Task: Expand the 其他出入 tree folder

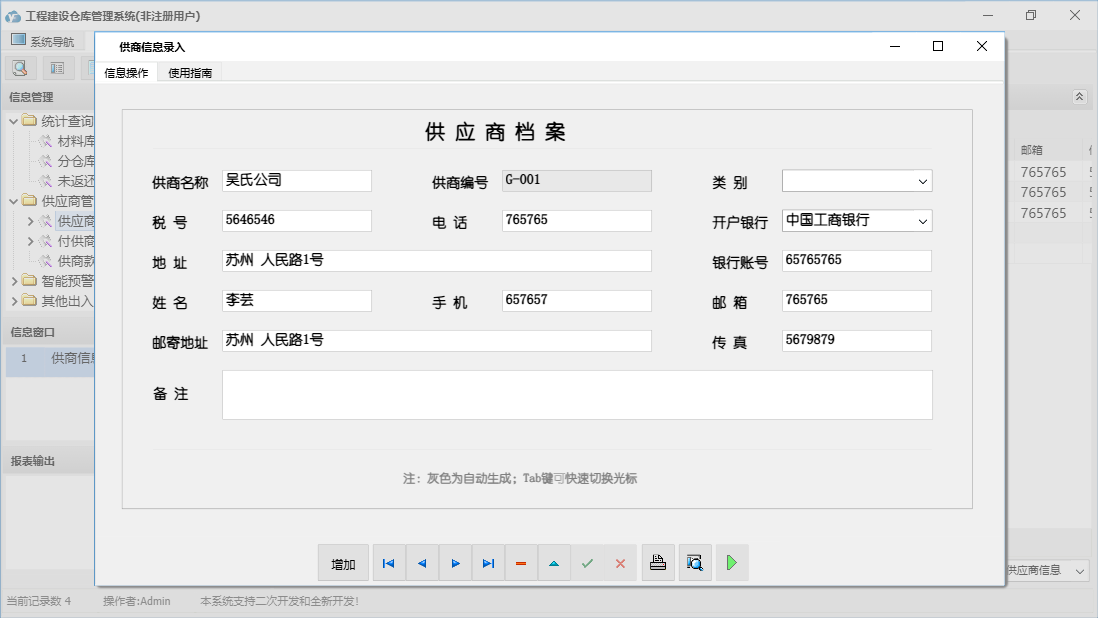Action: 14,301
